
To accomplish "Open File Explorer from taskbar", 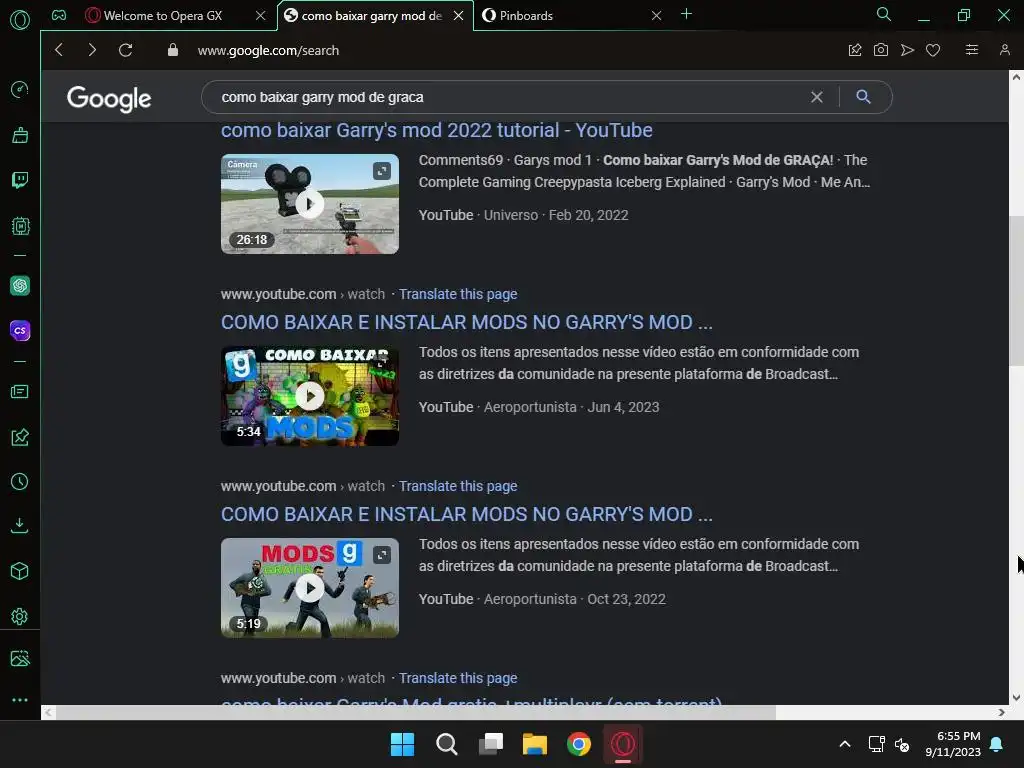I will tap(535, 744).
